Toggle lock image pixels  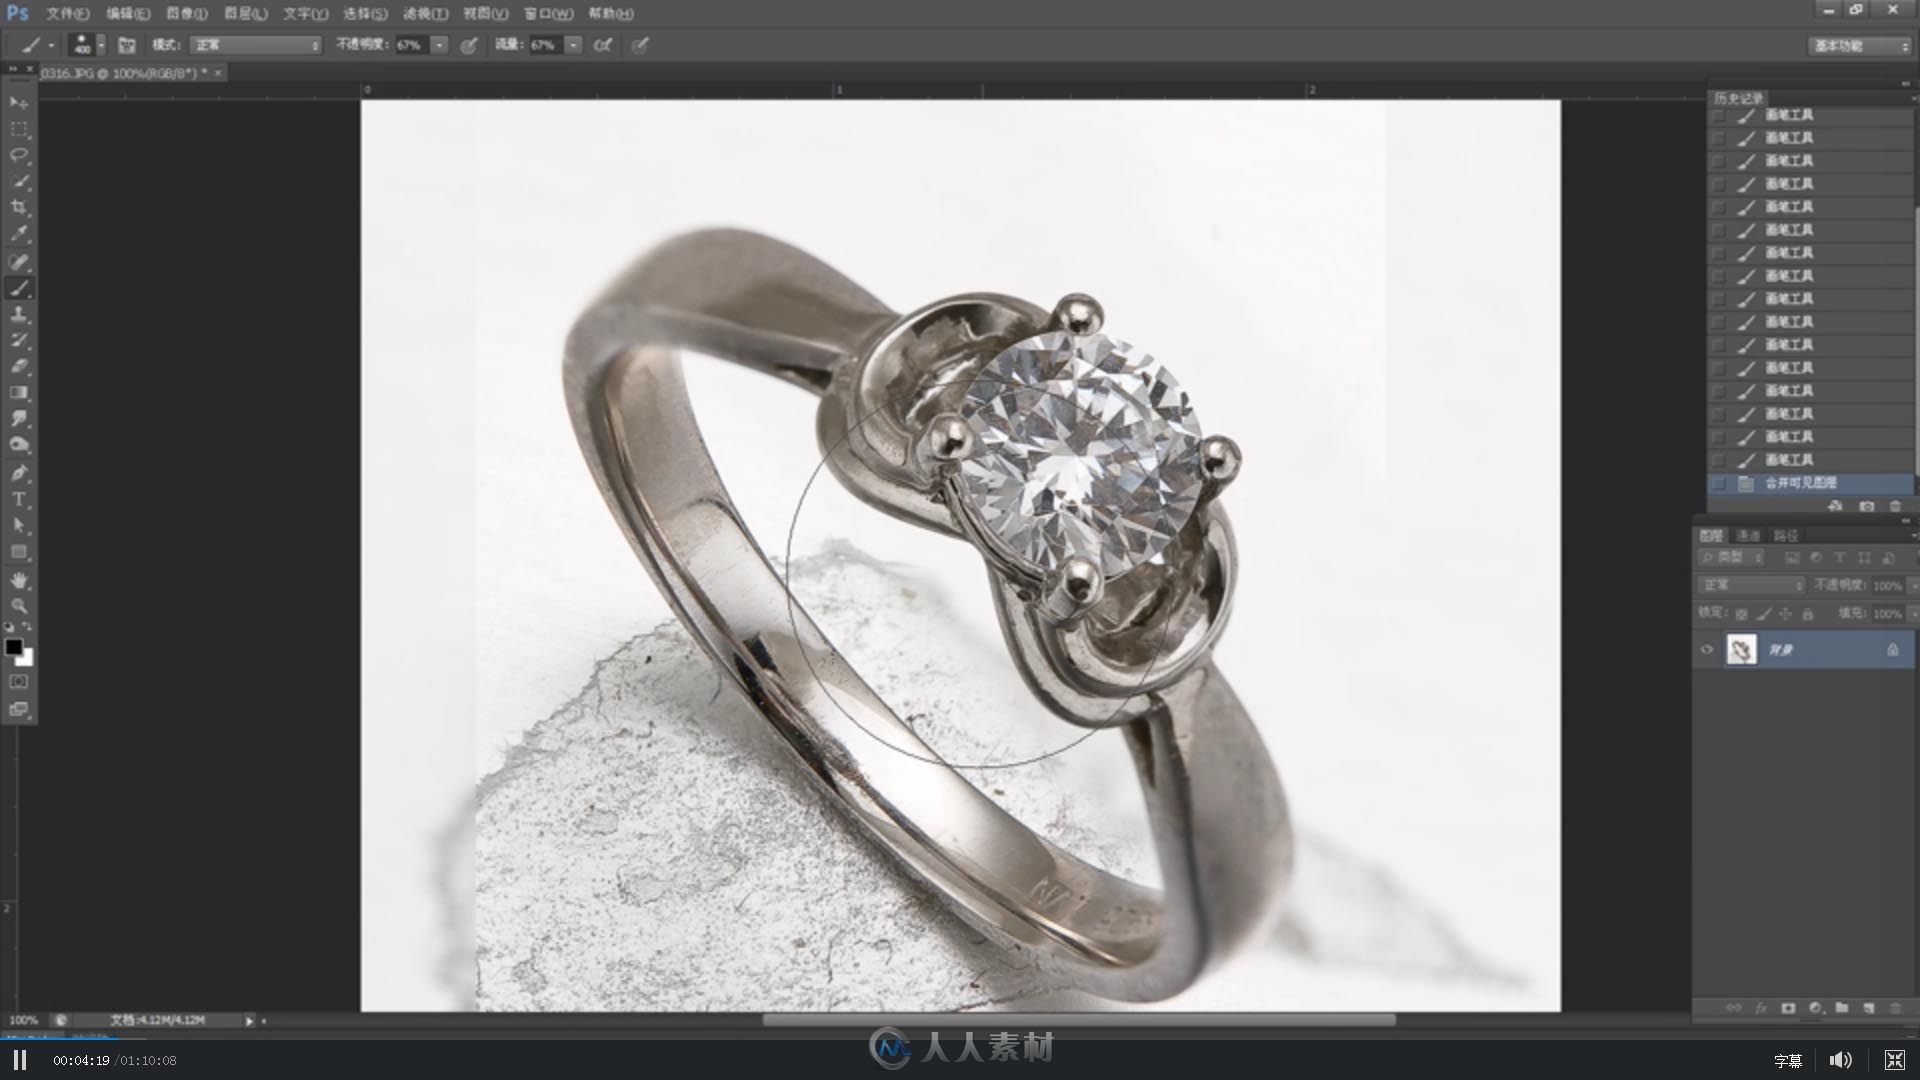coord(1764,614)
